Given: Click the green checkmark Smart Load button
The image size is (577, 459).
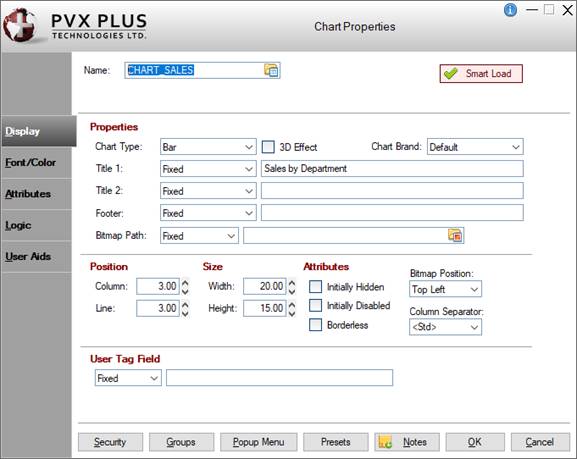Looking at the screenshot, I should click(x=481, y=74).
